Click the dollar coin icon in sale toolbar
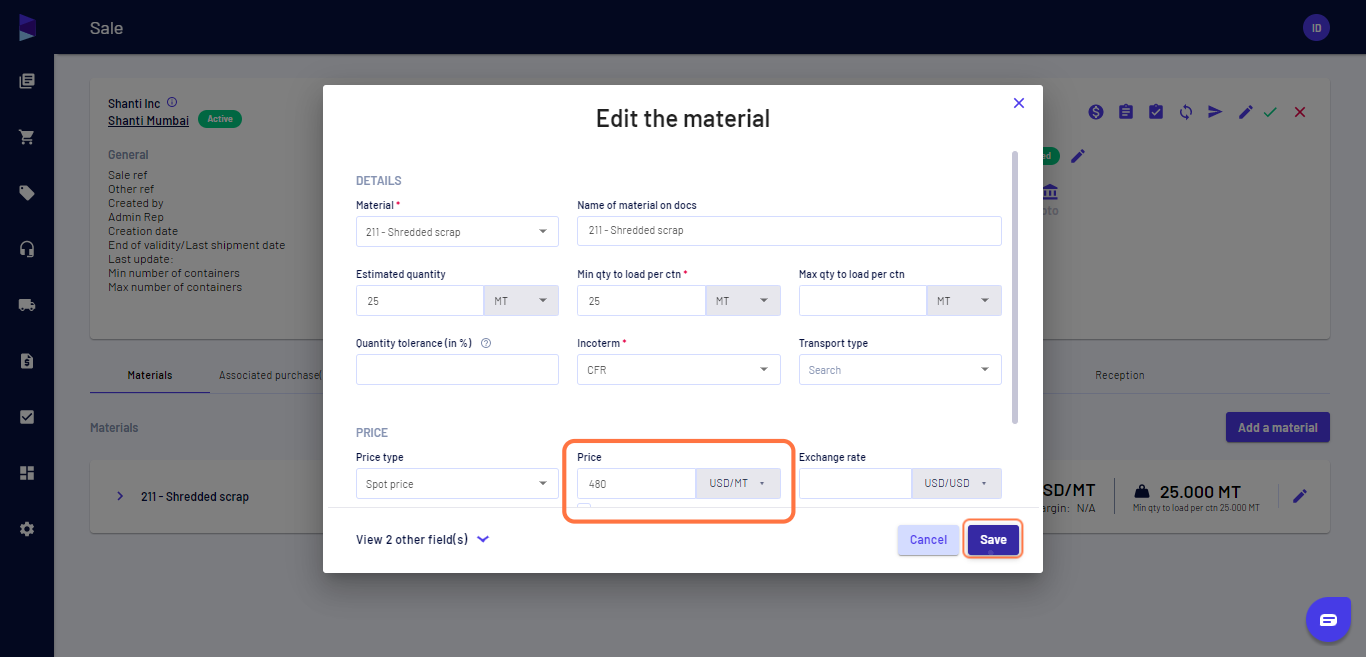 (x=1096, y=112)
